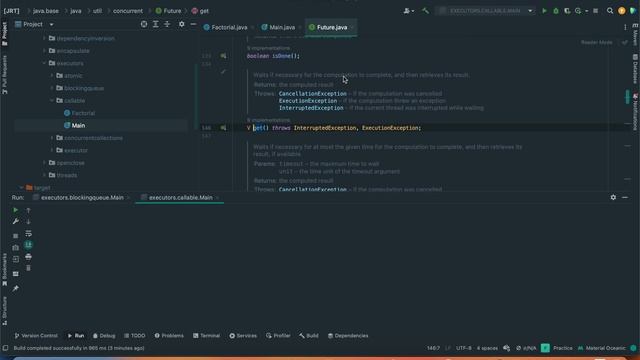Open Run panel settings gear
Image resolution: width=640 pixels, height=360 pixels.
coord(613,198)
